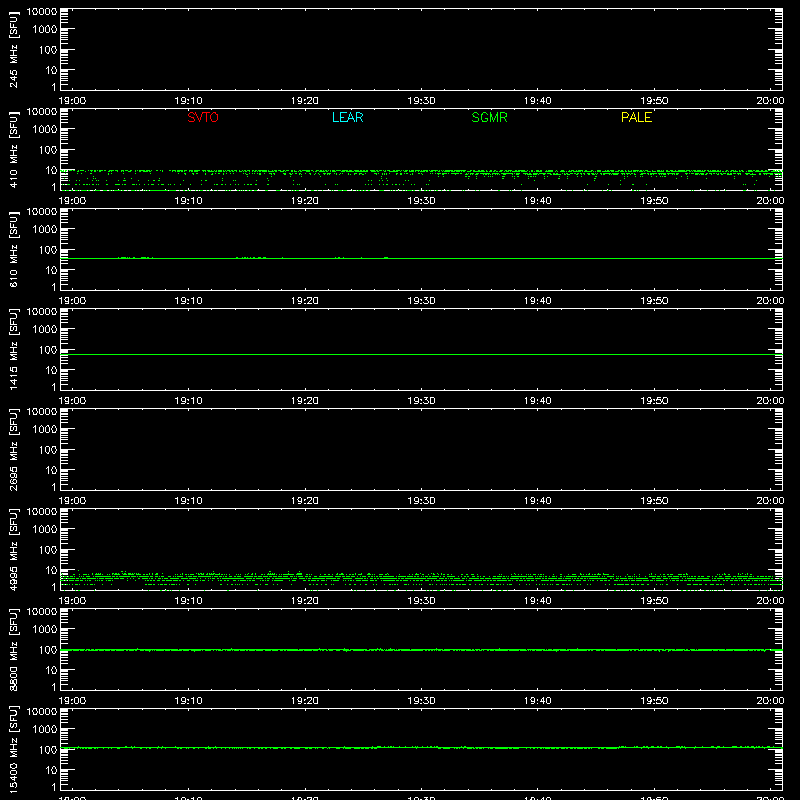Click the green trace in 1415 MHz panel
The width and height of the screenshot is (800, 800).
point(421,354)
